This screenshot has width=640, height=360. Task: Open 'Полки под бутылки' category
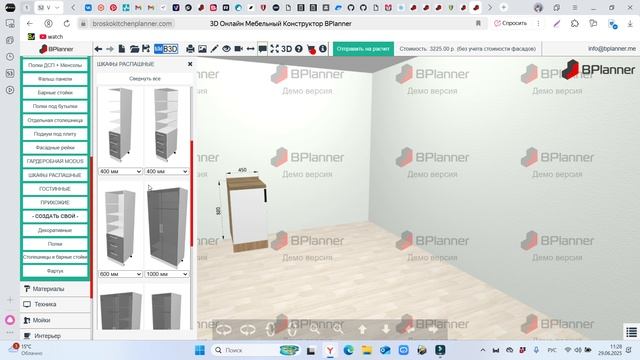(55, 106)
